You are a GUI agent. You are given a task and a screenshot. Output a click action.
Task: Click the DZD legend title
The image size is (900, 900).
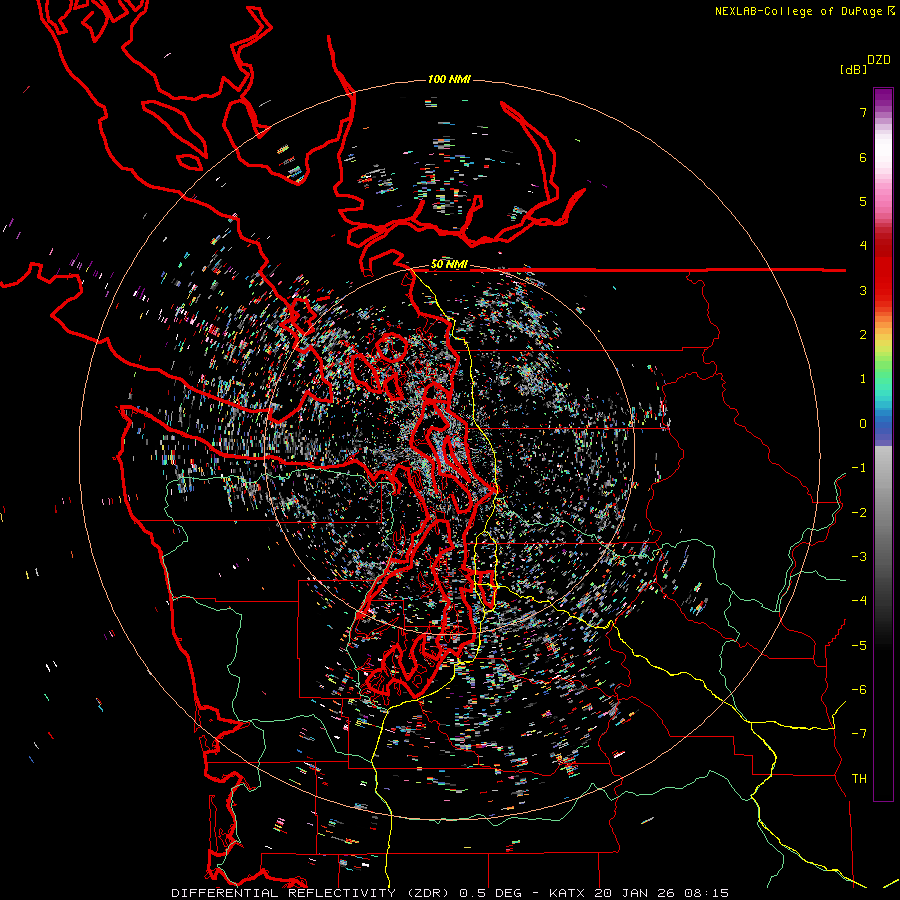879,60
